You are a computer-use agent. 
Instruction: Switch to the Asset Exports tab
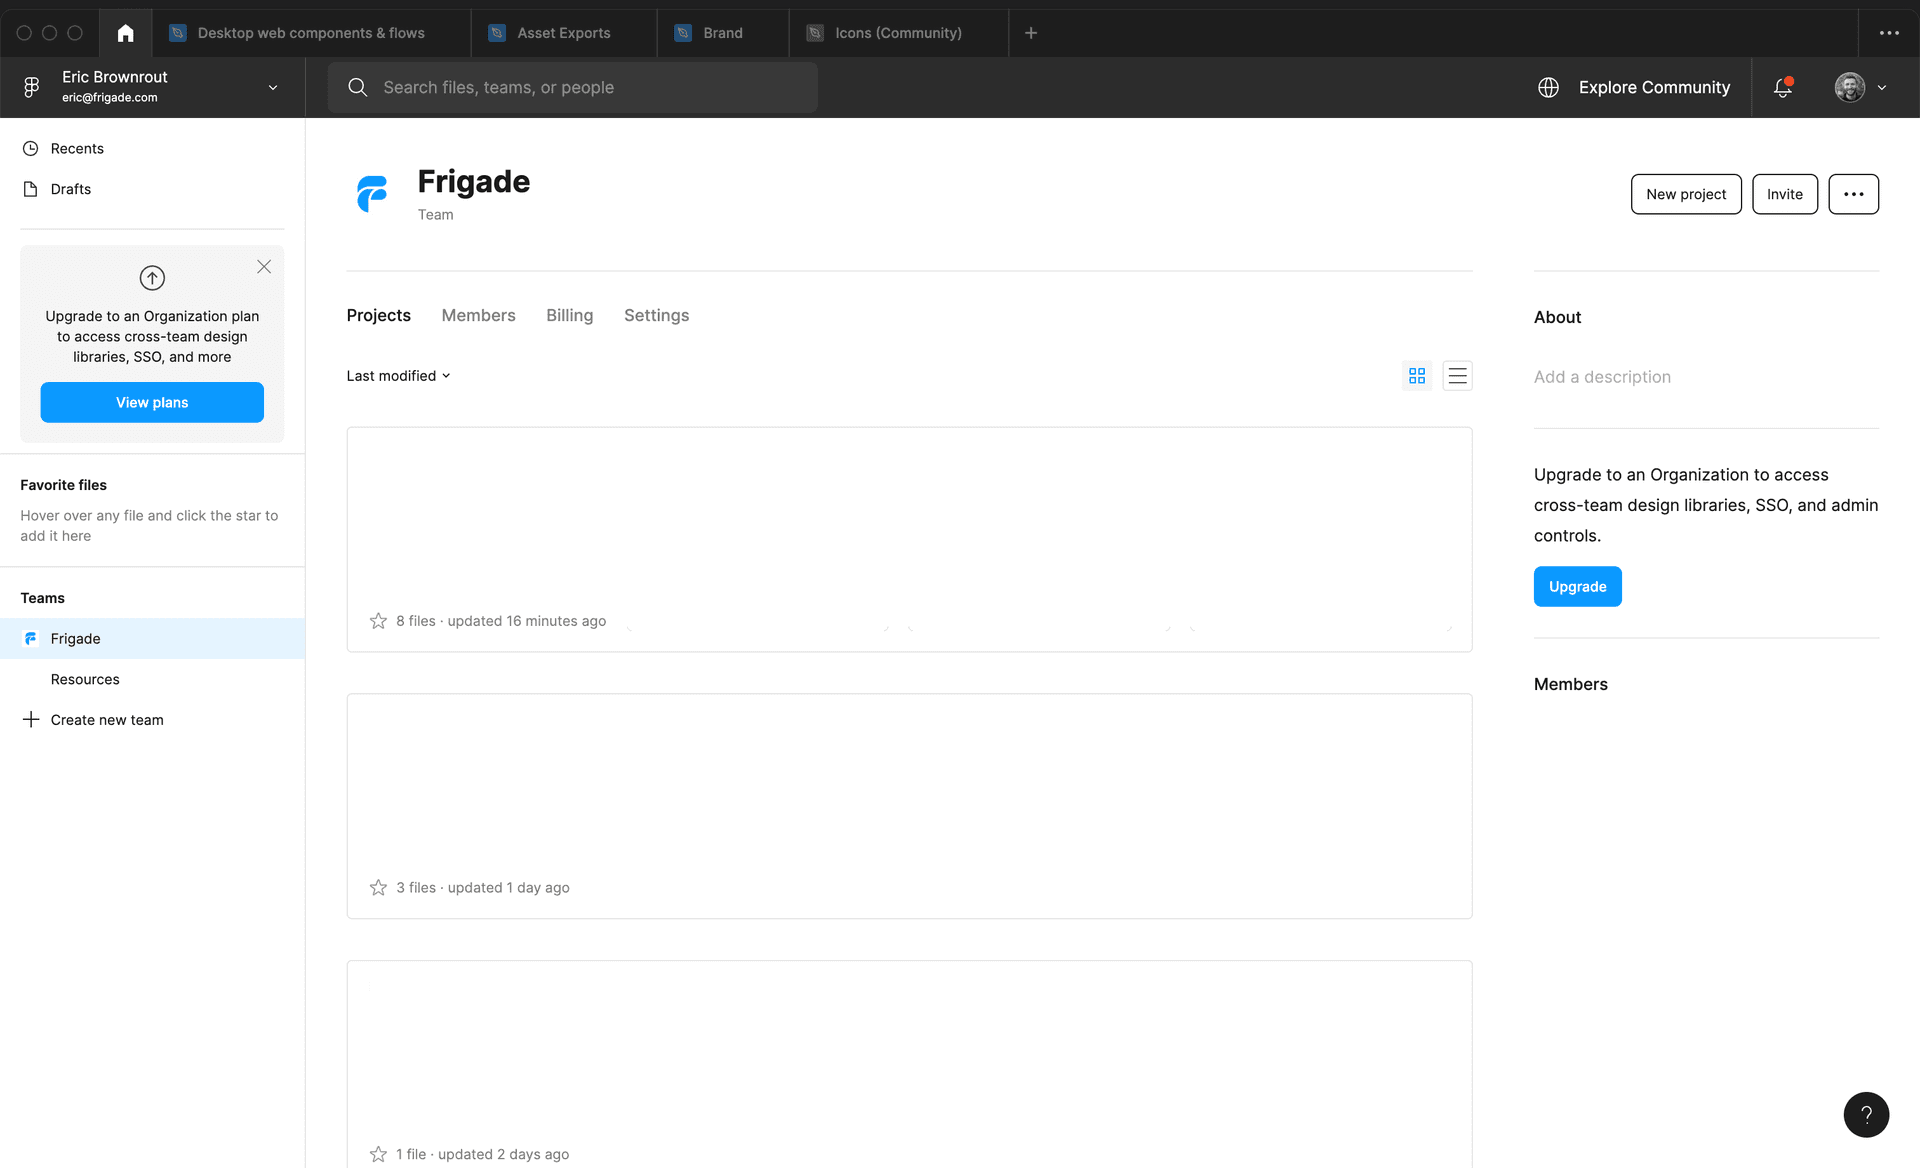[564, 33]
